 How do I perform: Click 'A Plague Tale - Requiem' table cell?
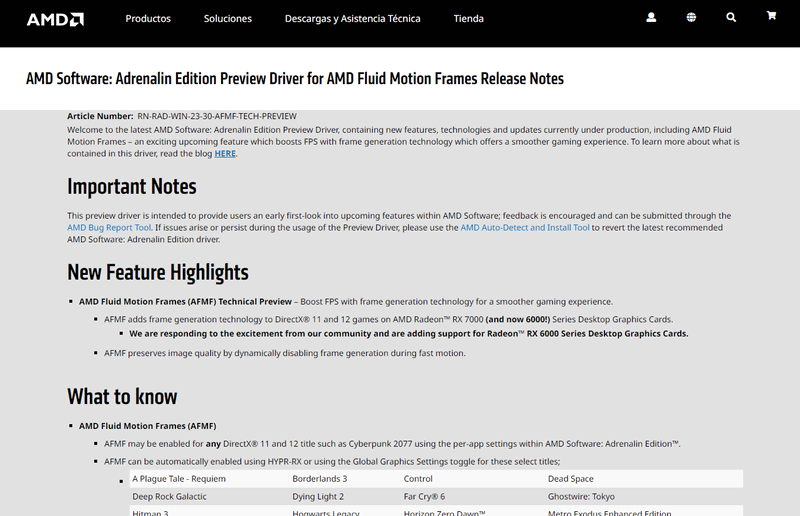(179, 479)
